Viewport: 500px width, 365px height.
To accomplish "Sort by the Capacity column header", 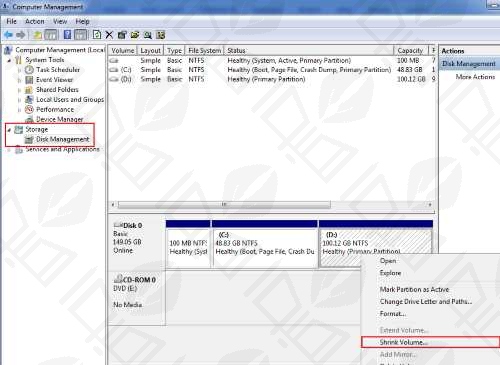I will 411,50.
